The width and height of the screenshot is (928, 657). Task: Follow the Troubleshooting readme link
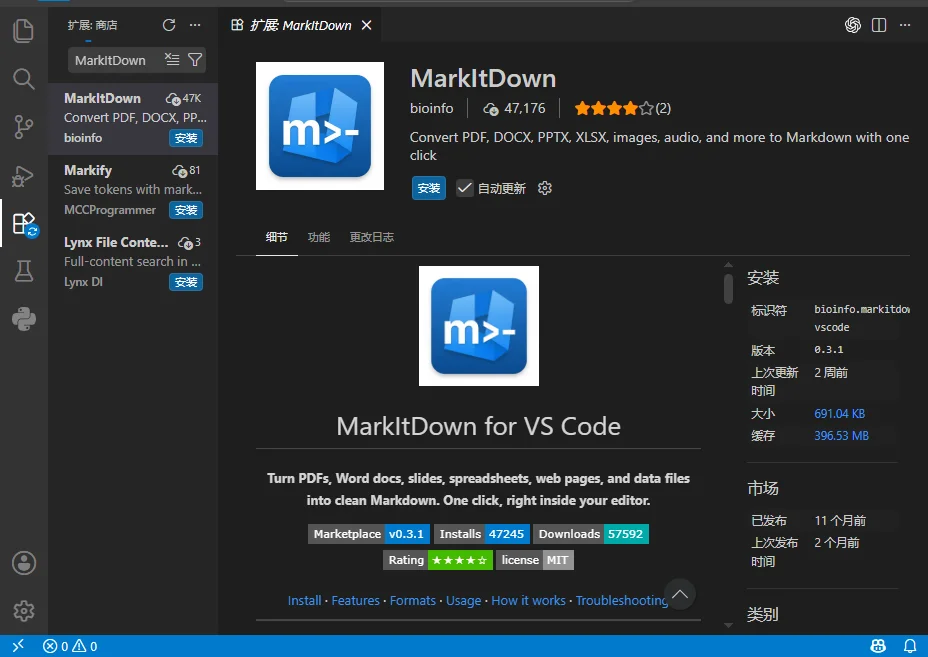pyautogui.click(x=622, y=601)
